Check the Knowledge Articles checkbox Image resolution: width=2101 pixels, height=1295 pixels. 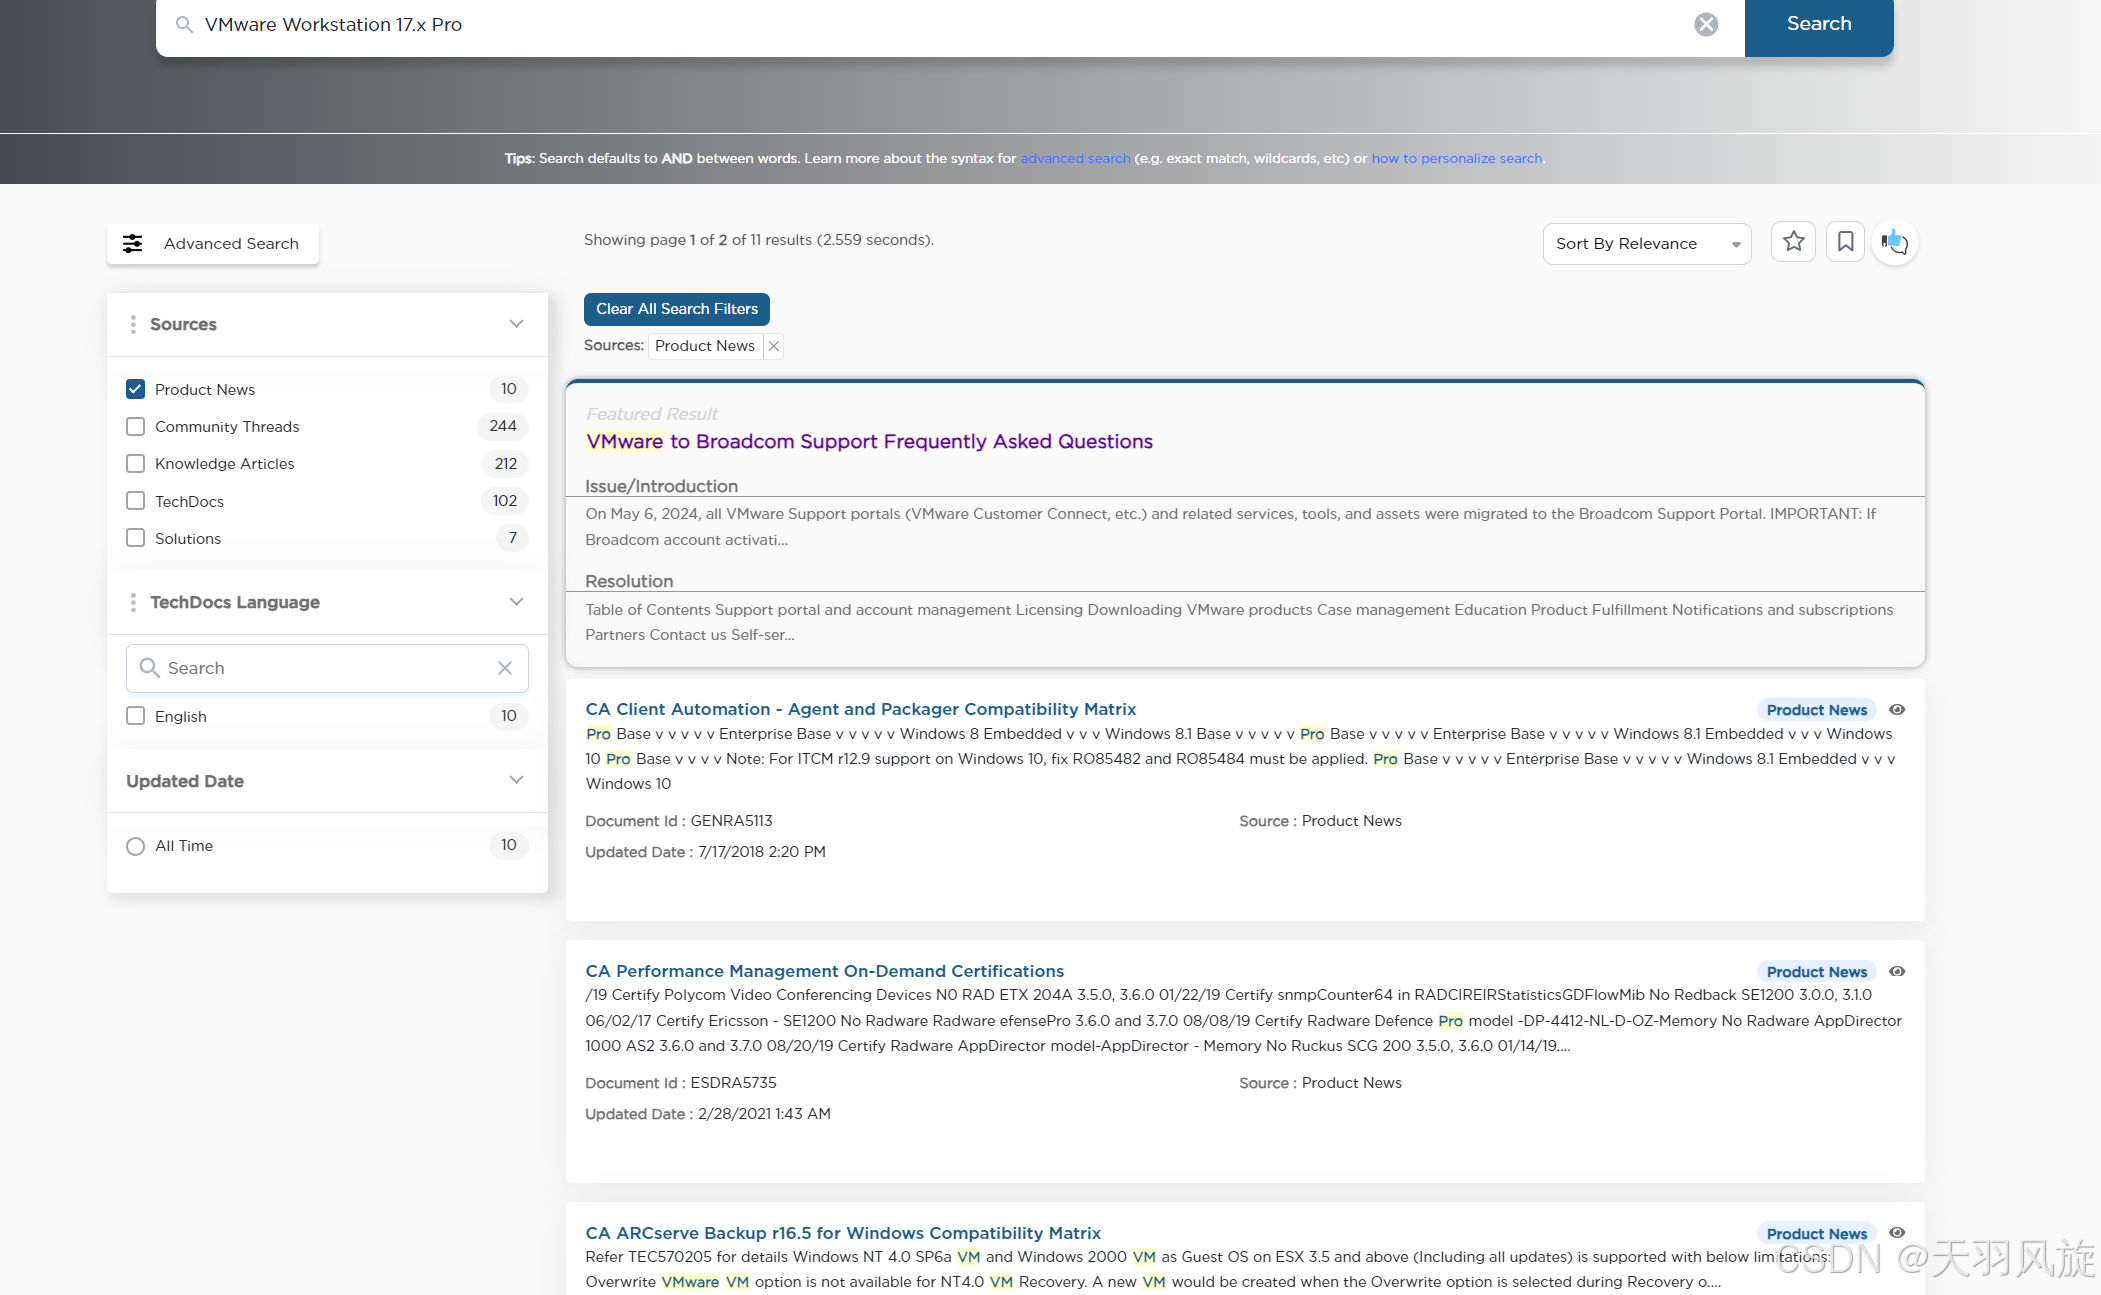(x=136, y=463)
